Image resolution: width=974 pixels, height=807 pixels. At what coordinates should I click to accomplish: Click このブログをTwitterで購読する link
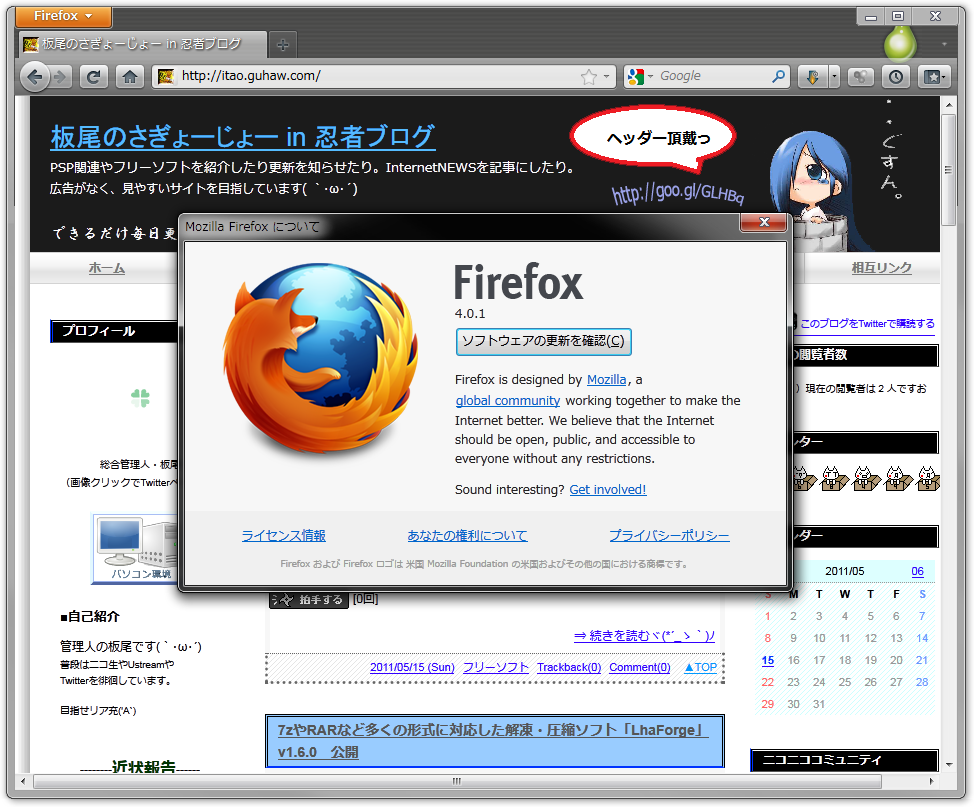coord(867,324)
